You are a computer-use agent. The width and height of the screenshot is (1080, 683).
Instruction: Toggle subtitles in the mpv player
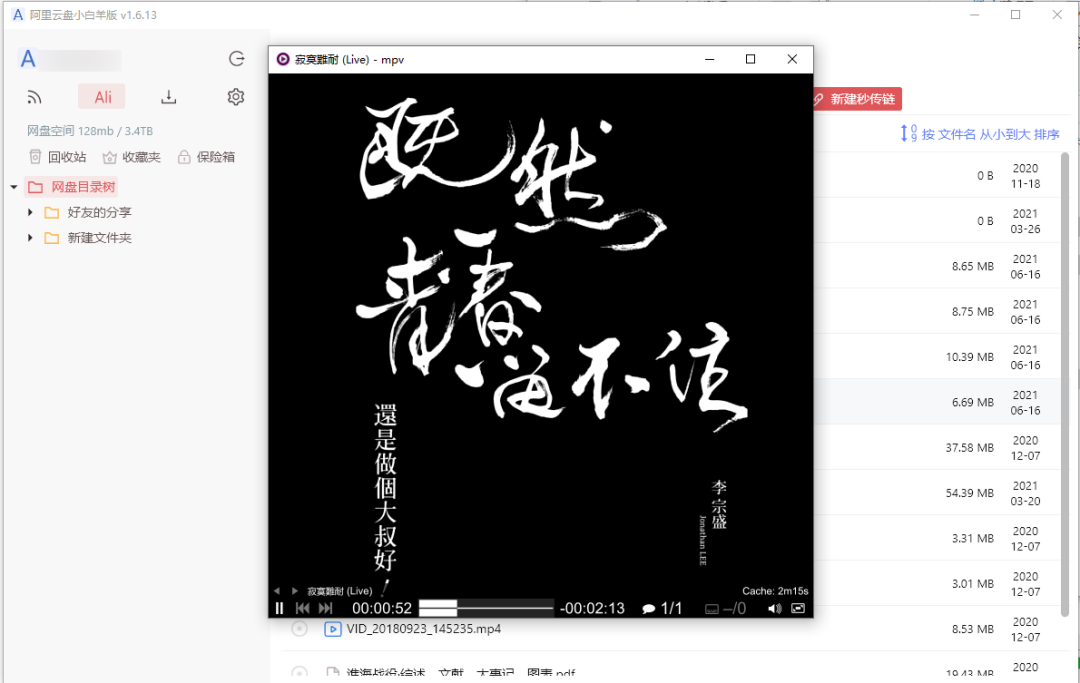click(x=712, y=607)
